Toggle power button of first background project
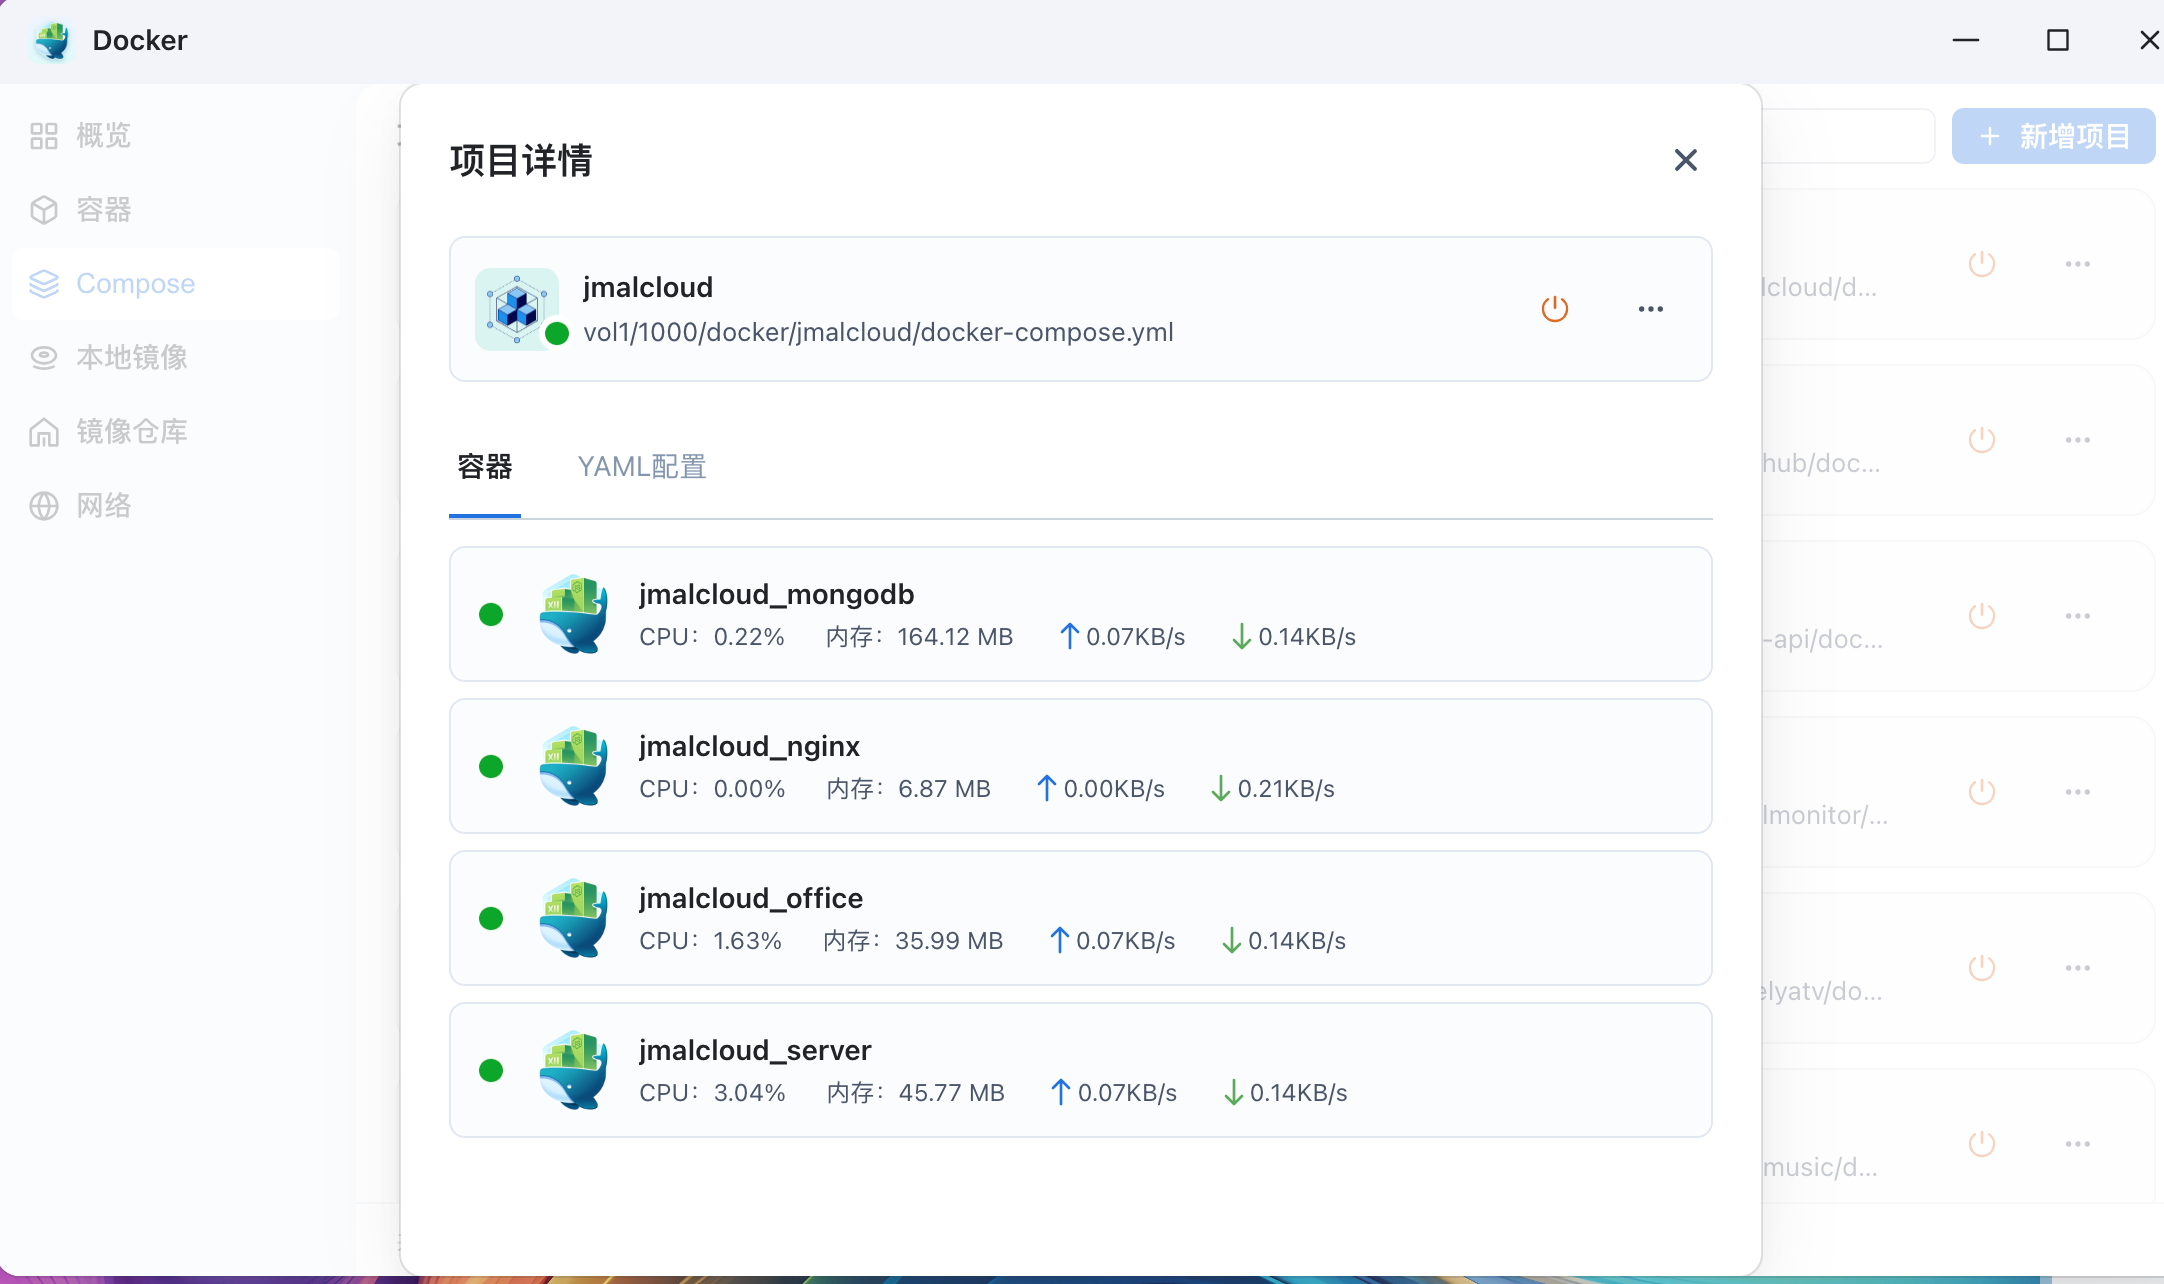 (x=1981, y=264)
